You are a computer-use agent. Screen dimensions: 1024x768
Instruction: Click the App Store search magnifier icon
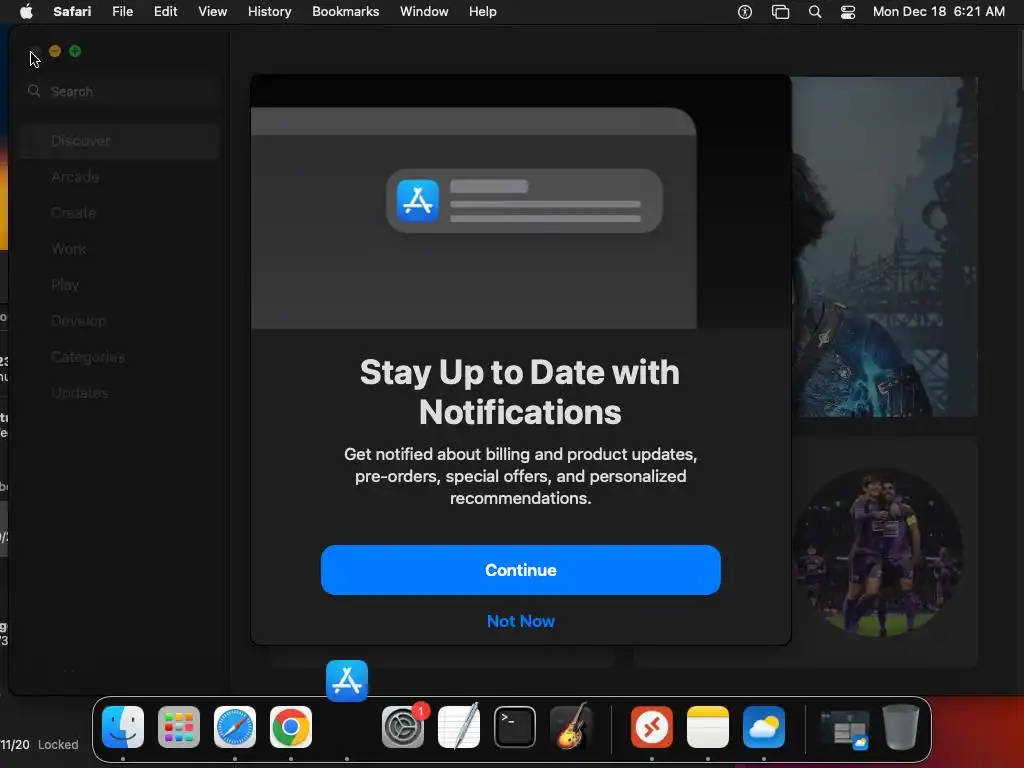(34, 91)
